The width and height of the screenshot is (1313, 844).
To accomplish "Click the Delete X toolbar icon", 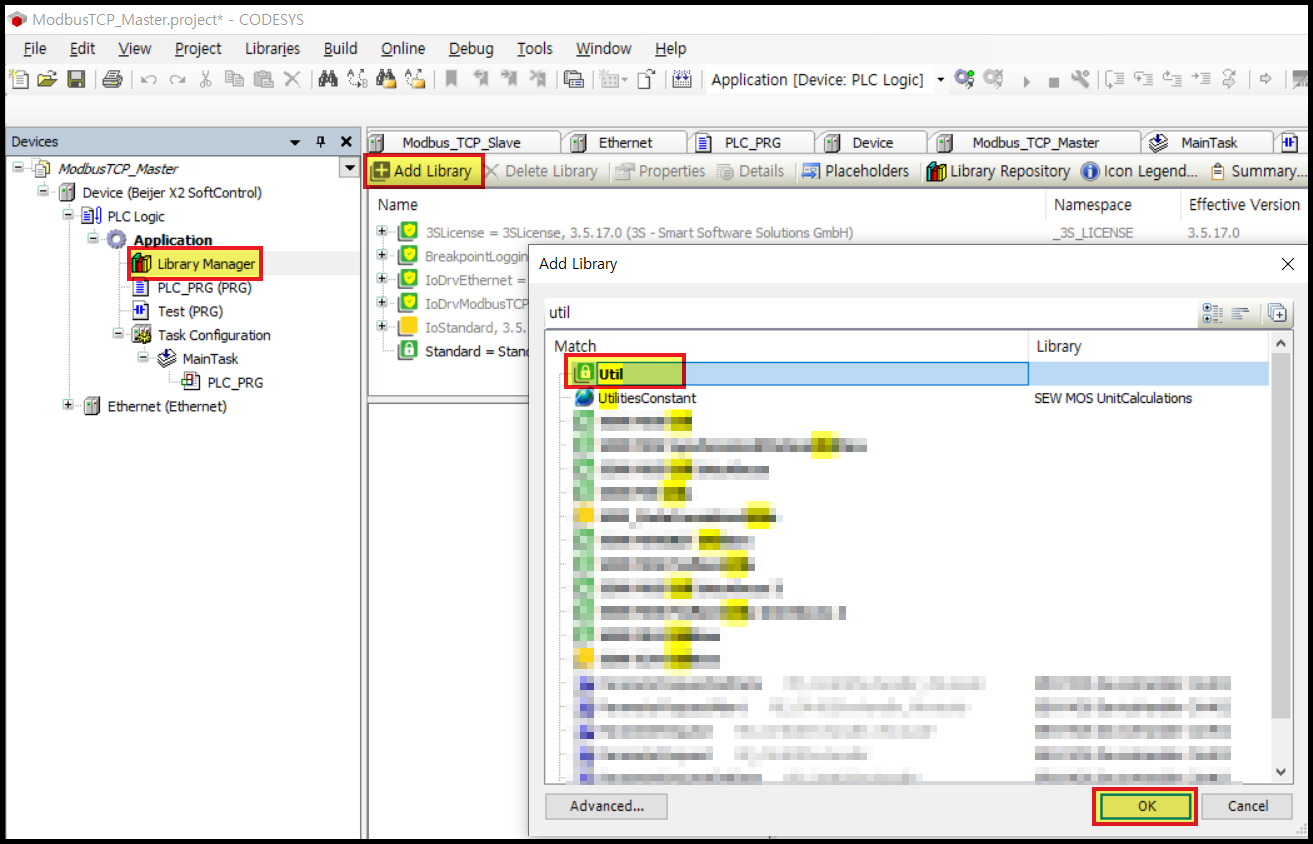I will point(292,79).
